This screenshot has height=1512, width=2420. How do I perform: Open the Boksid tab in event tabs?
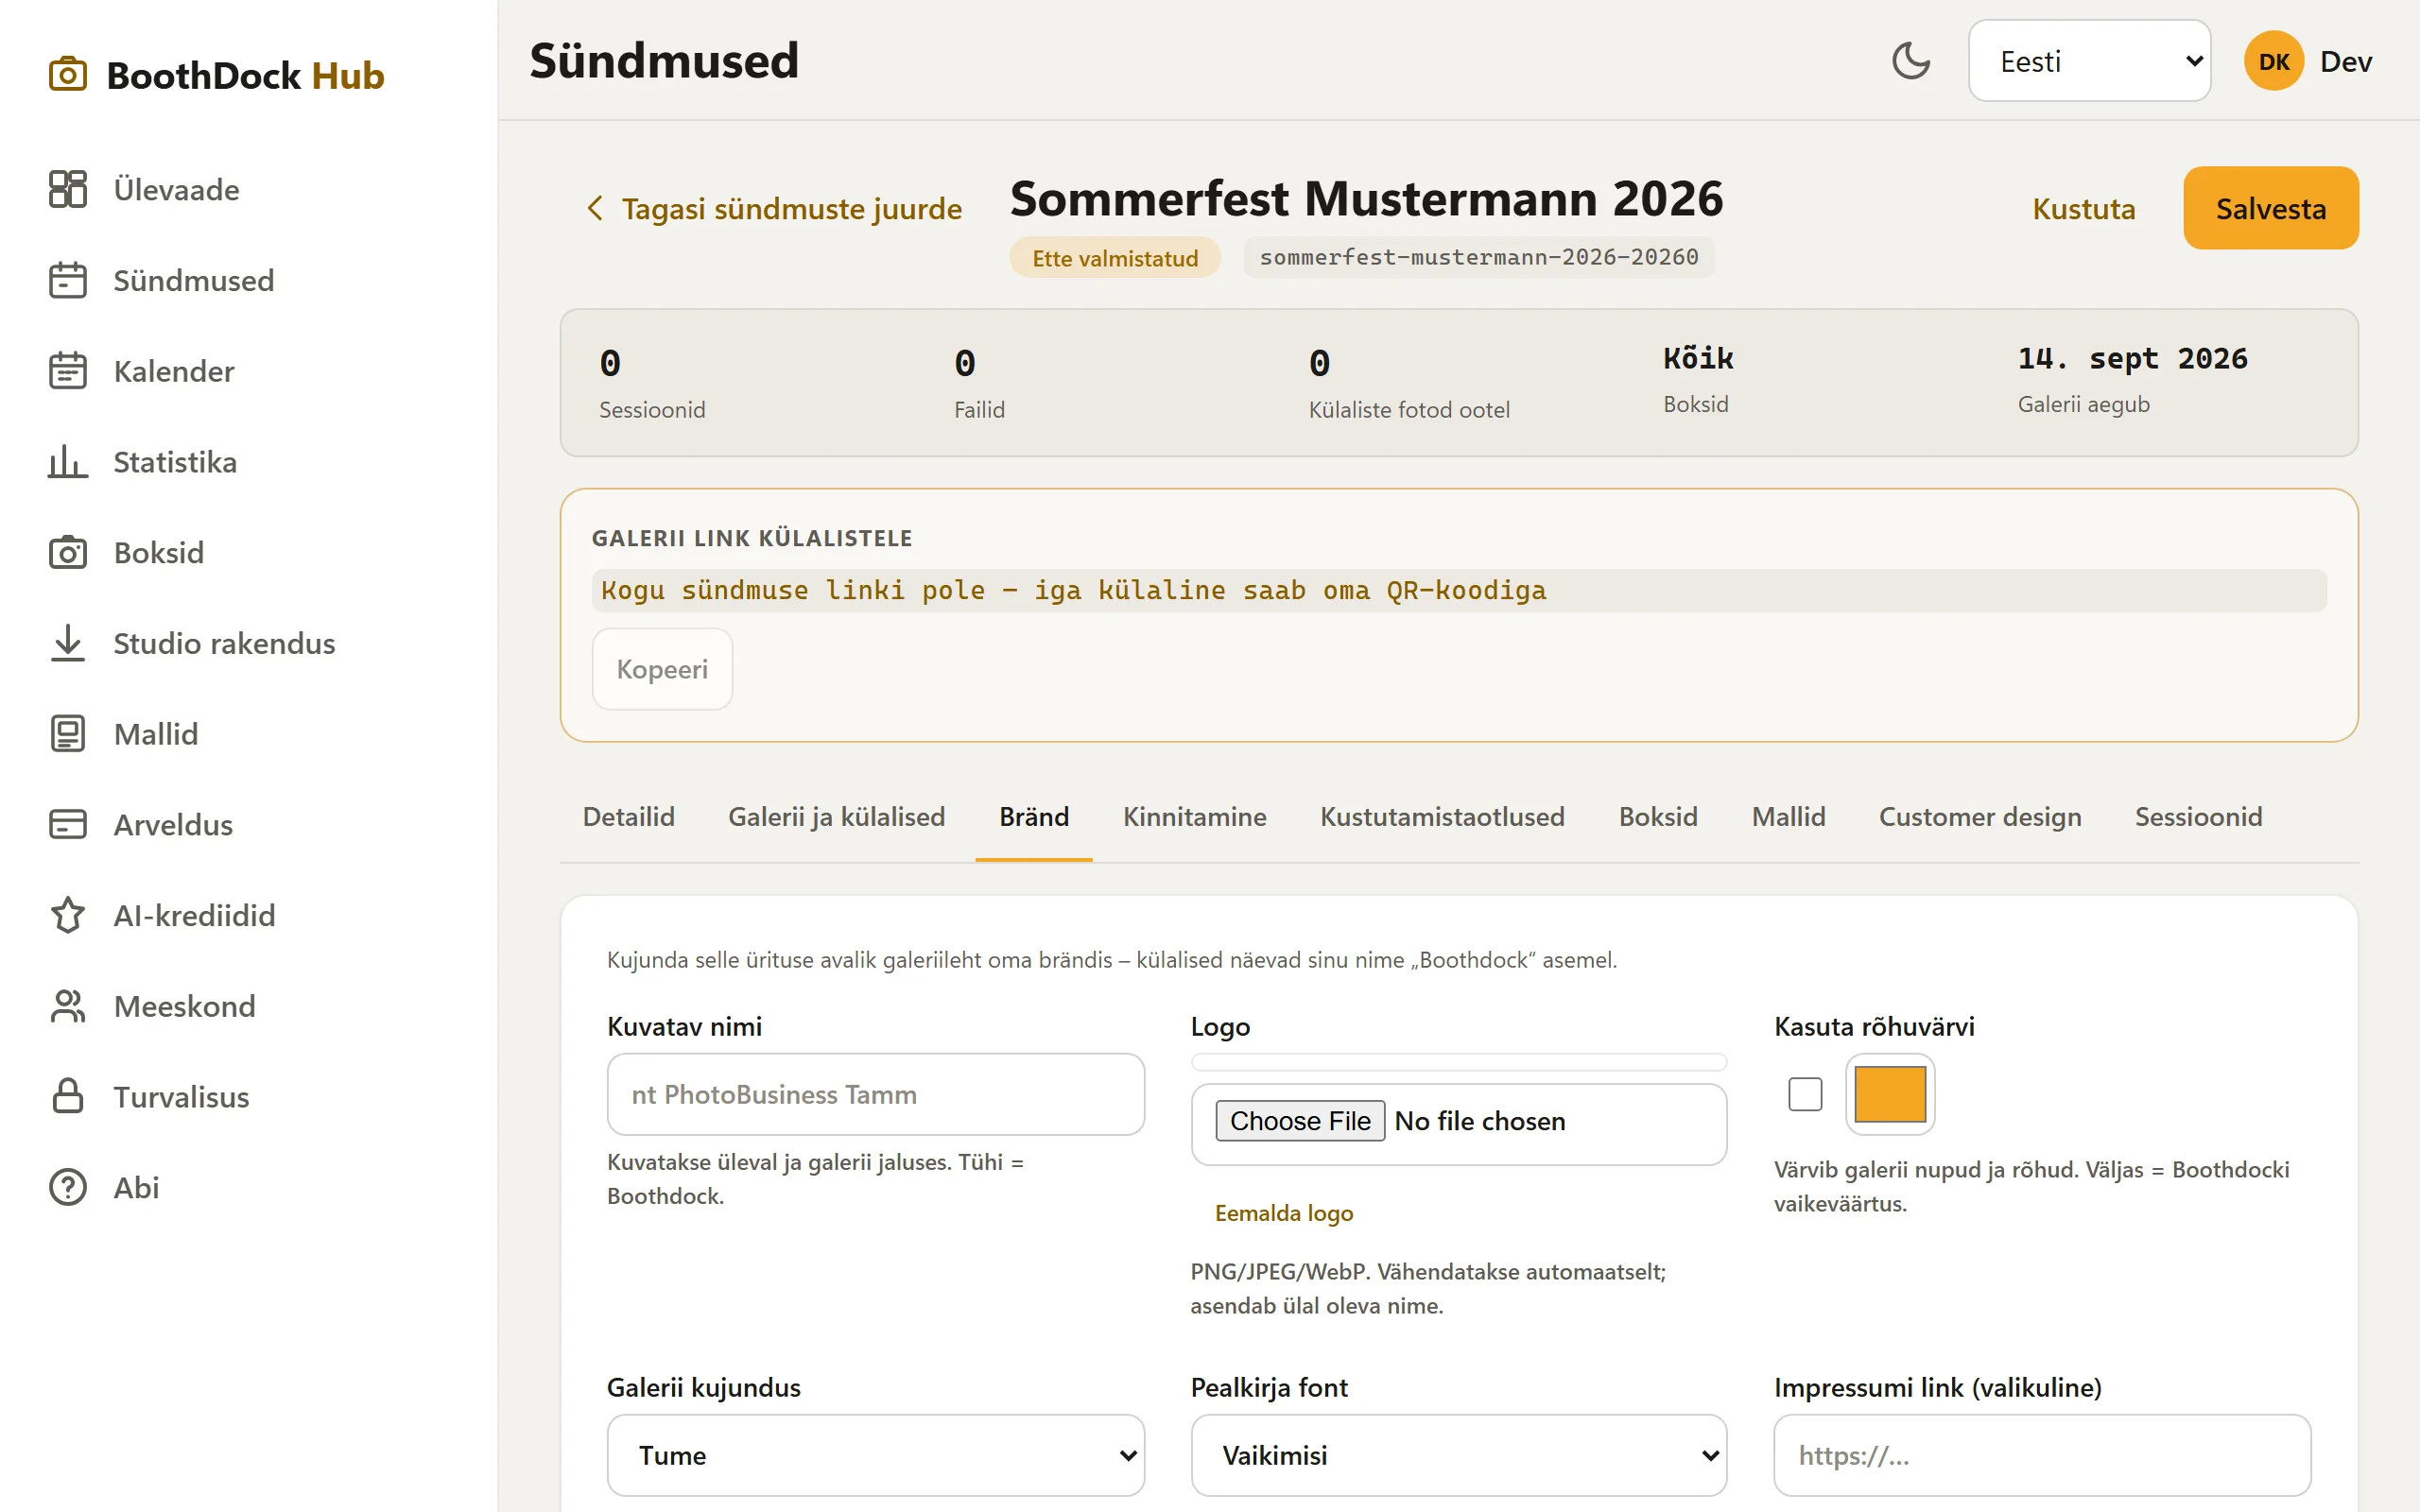(1658, 817)
